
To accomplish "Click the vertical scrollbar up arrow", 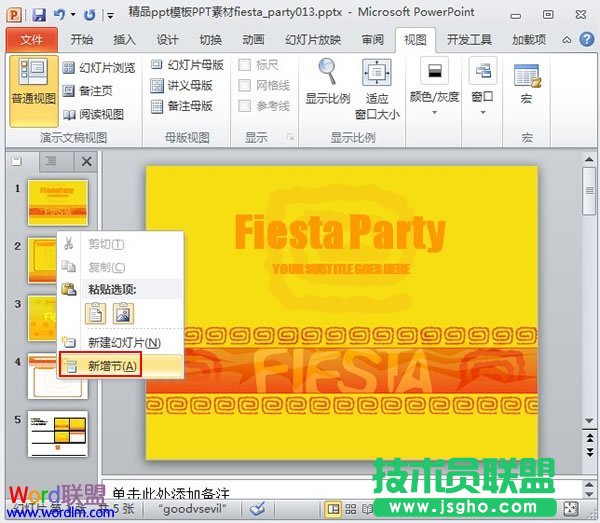I will point(589,159).
